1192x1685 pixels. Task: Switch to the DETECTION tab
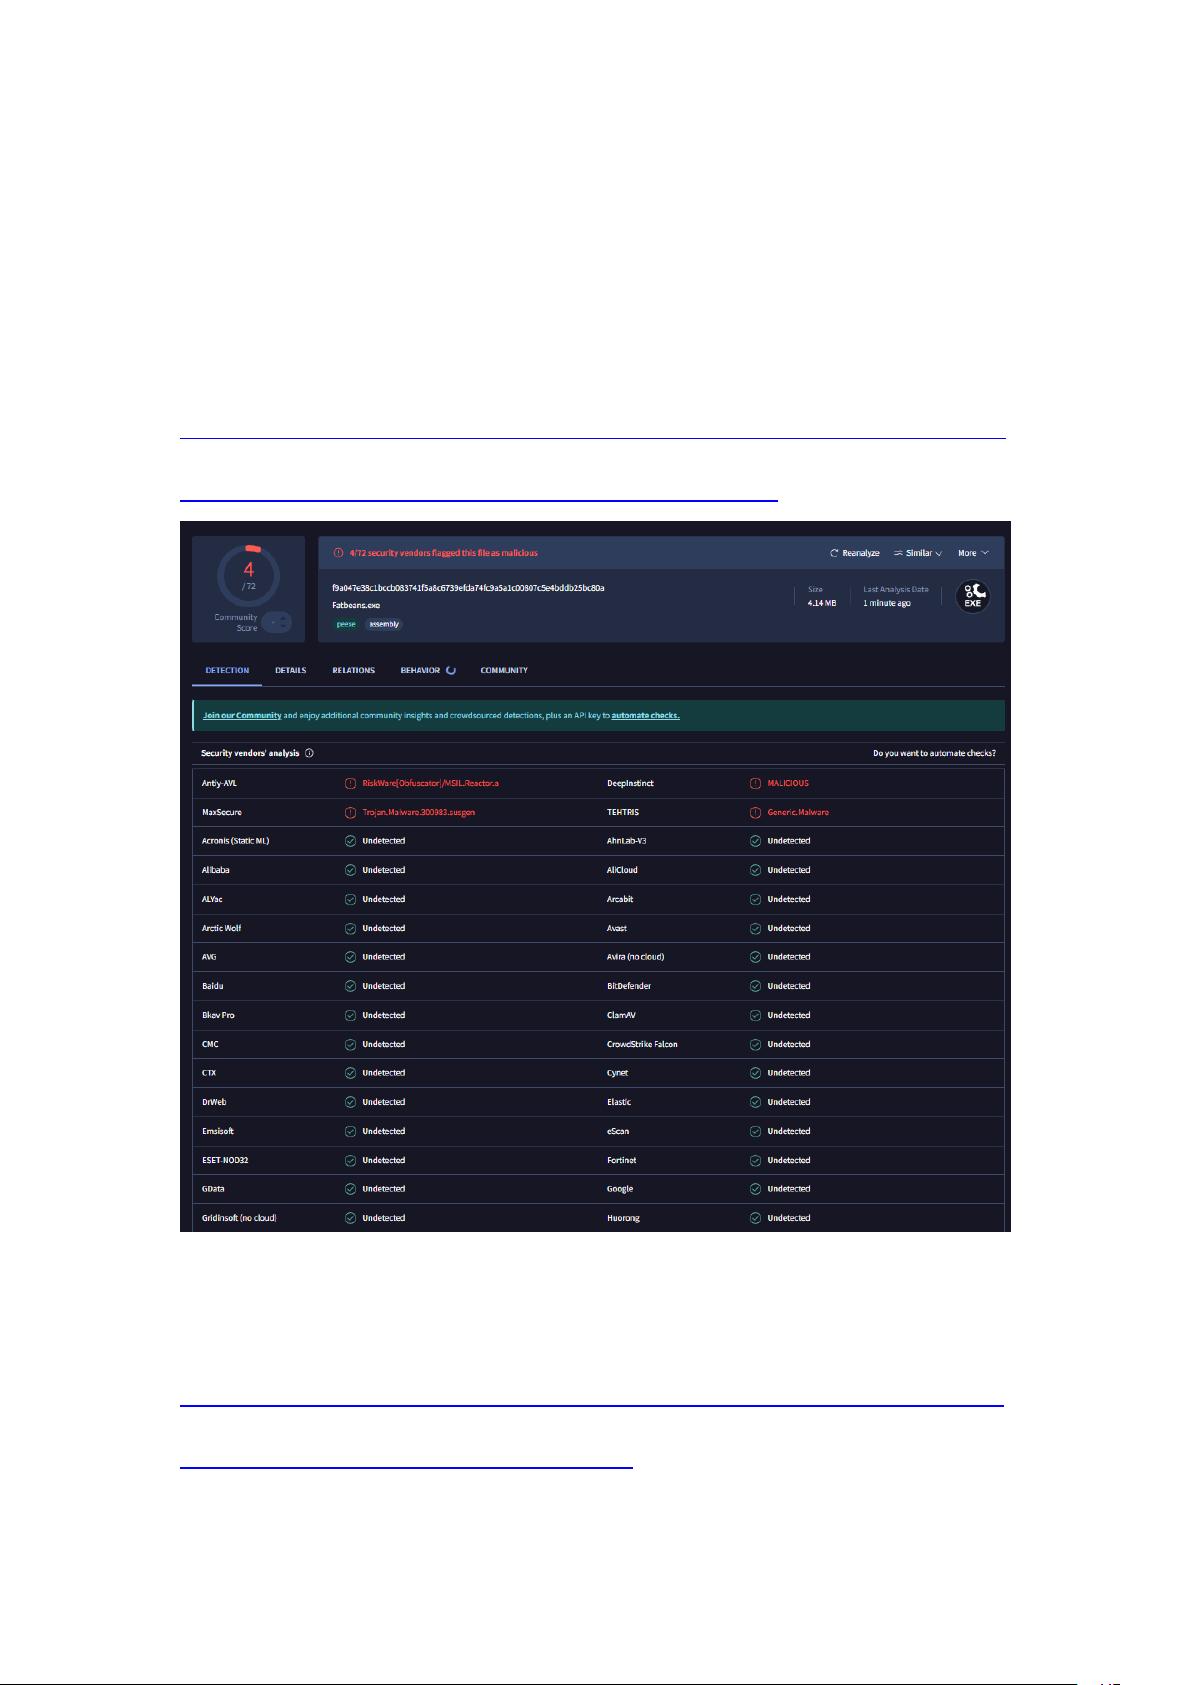(227, 670)
